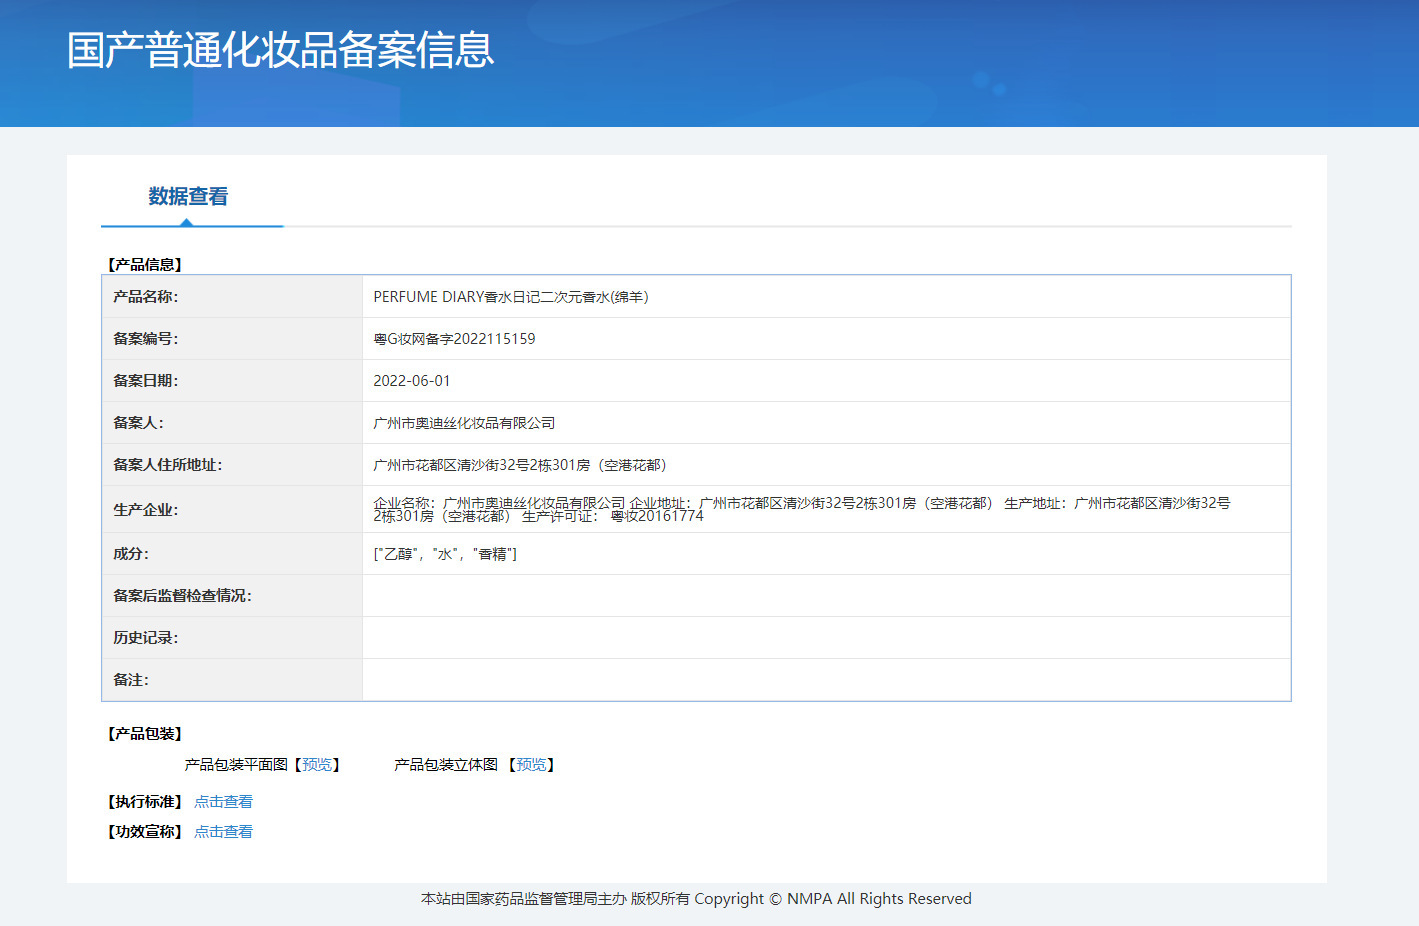Click 点击查看 next to 功效宣称
This screenshot has height=926, width=1419.
point(223,831)
